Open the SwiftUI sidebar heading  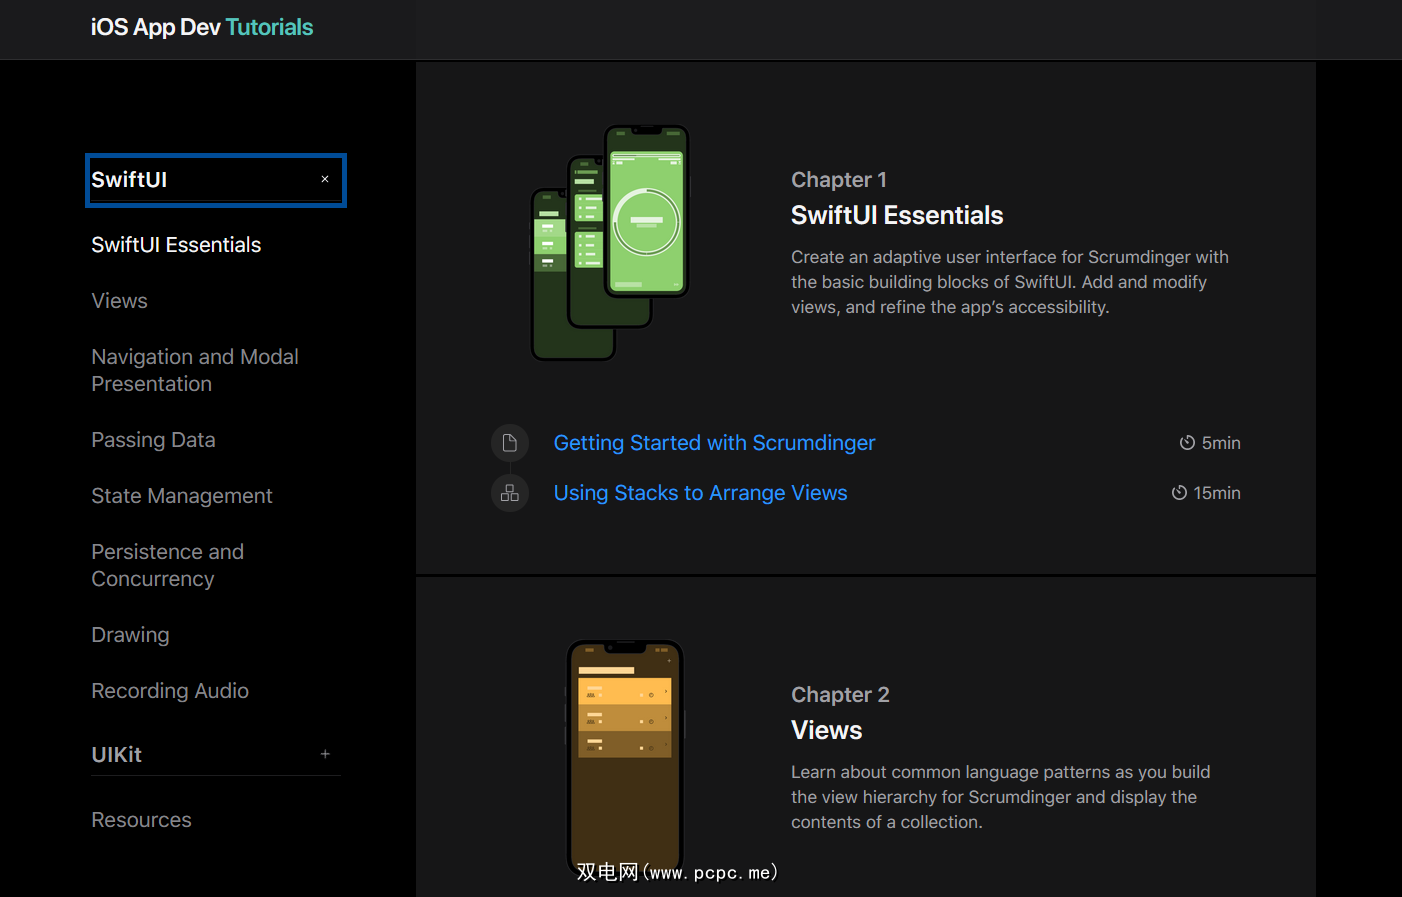pyautogui.click(x=130, y=180)
